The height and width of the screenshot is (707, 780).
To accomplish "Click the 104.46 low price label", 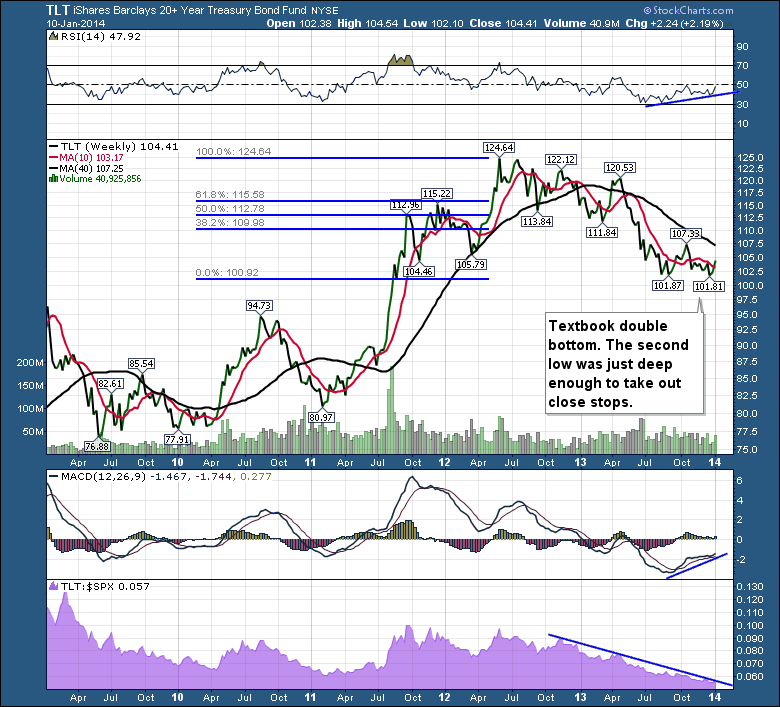I will tap(418, 271).
